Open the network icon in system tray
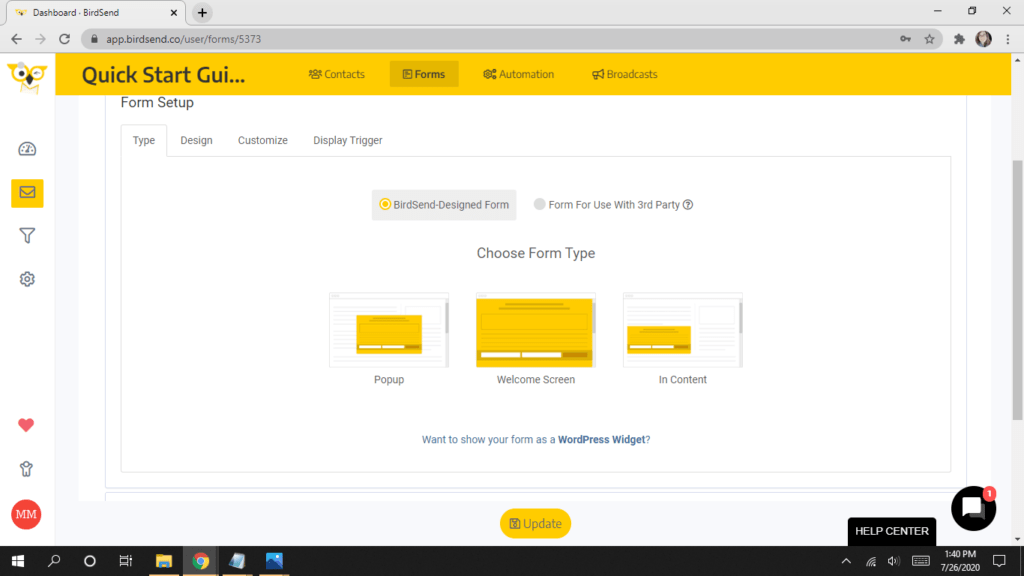Image resolution: width=1024 pixels, height=576 pixels. (x=871, y=561)
